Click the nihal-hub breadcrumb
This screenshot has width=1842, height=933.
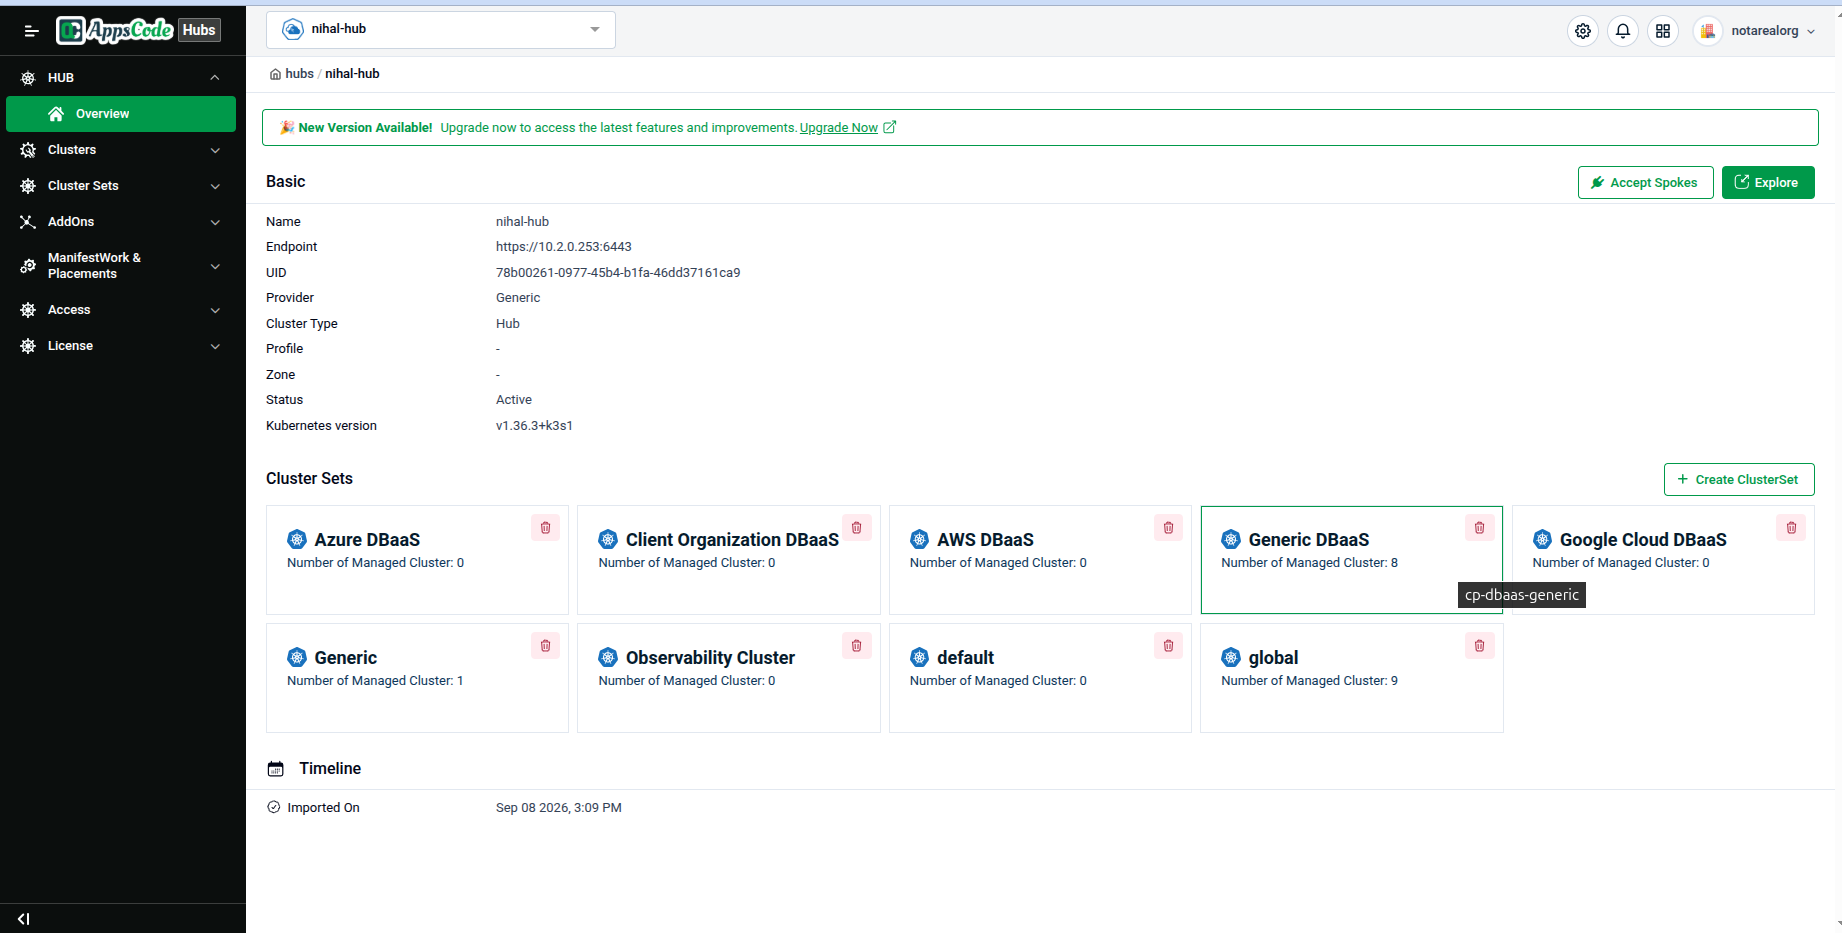click(352, 74)
